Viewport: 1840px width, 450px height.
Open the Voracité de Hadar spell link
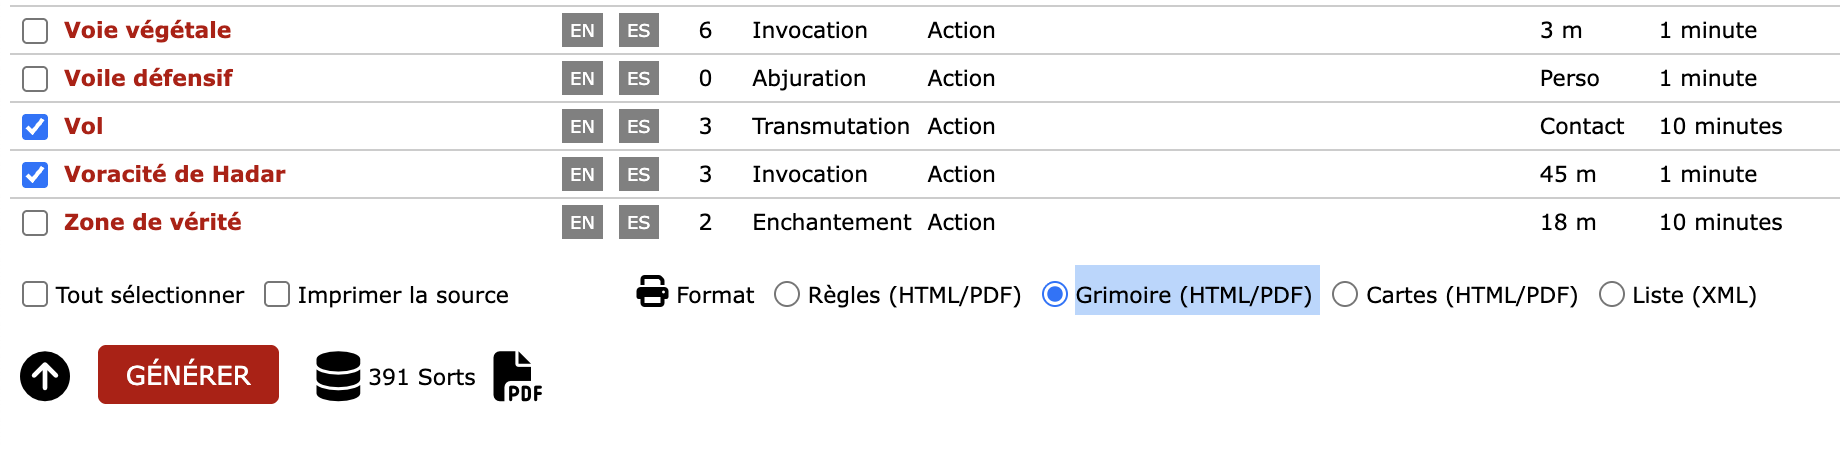175,174
